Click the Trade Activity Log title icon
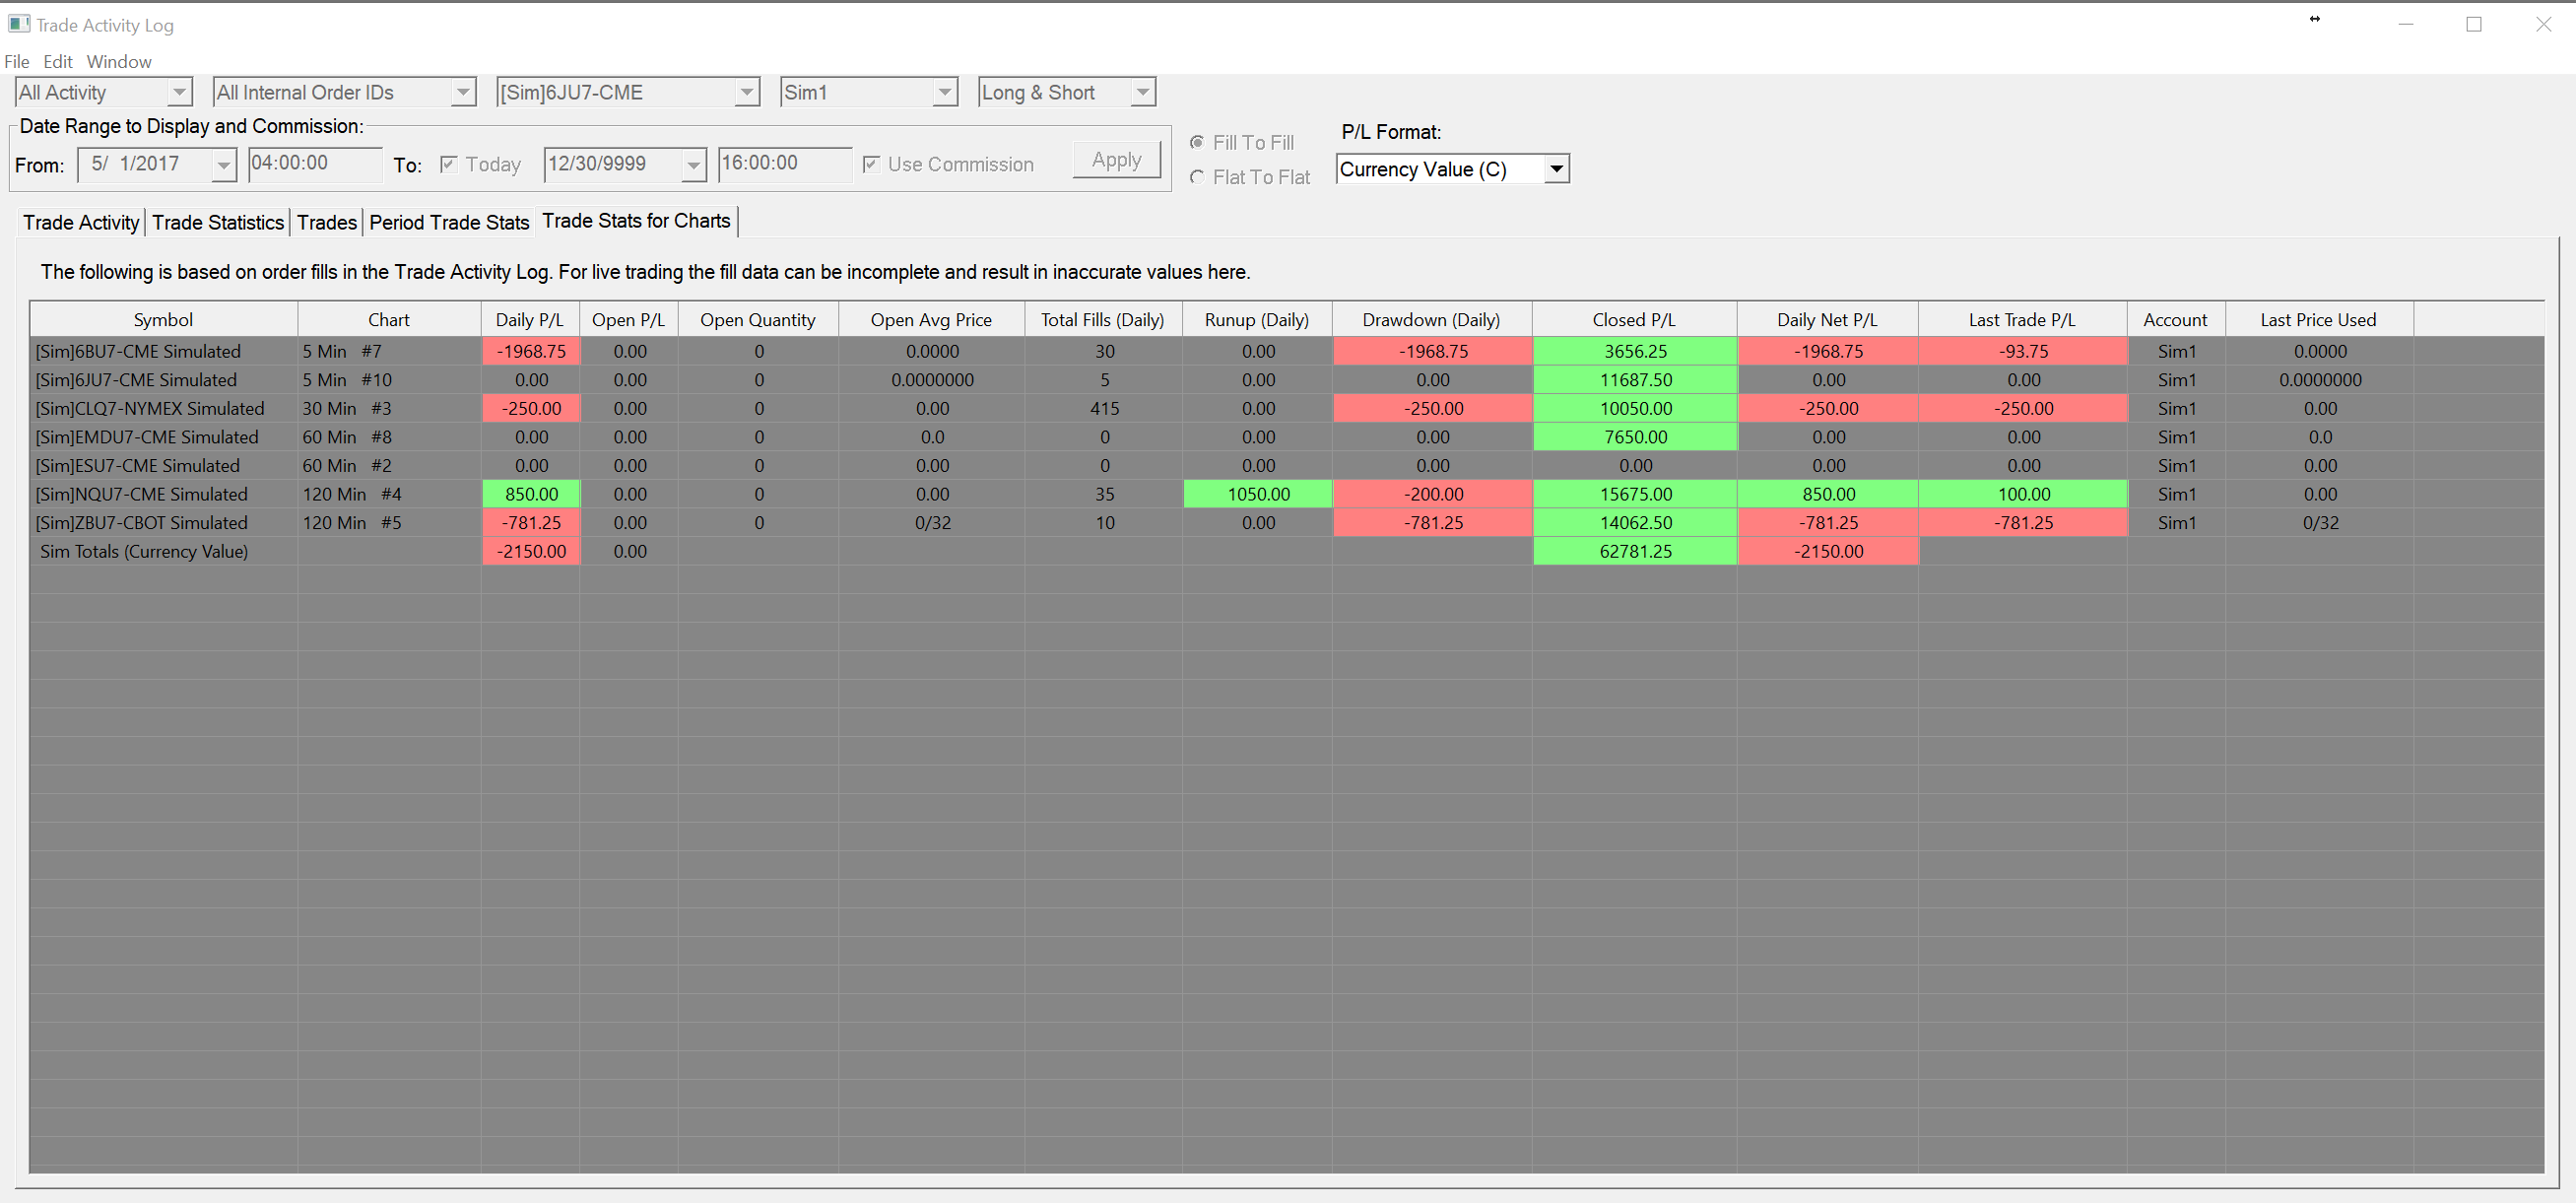 19,23
